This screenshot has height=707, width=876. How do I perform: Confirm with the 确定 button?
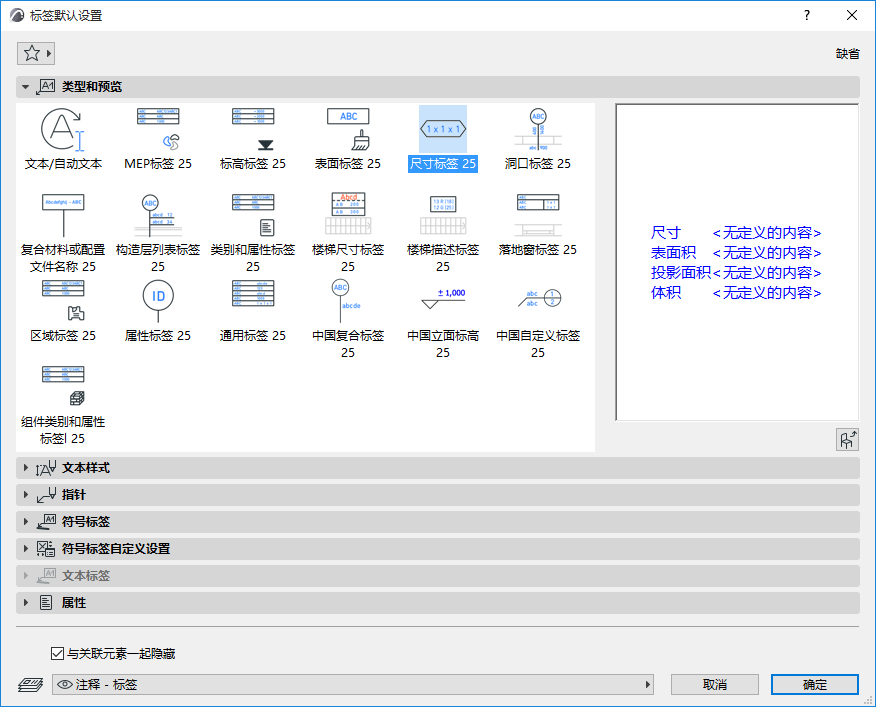[x=815, y=685]
